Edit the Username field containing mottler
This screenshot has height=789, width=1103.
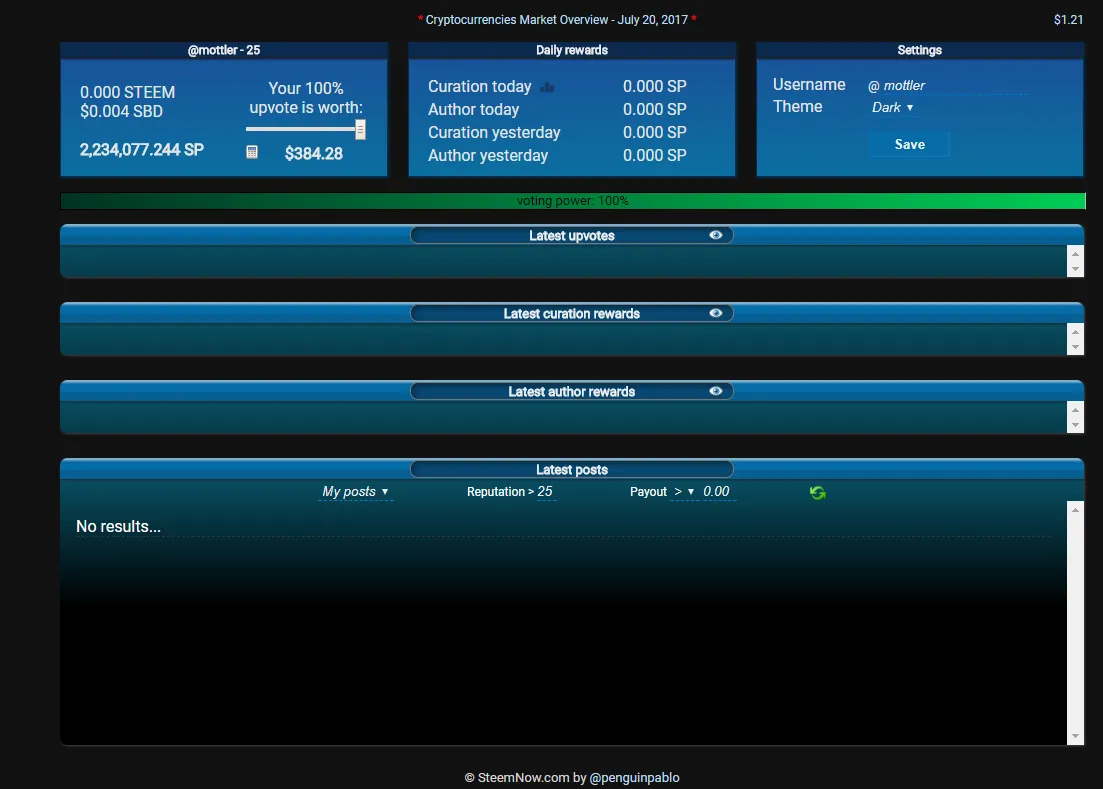(x=955, y=86)
